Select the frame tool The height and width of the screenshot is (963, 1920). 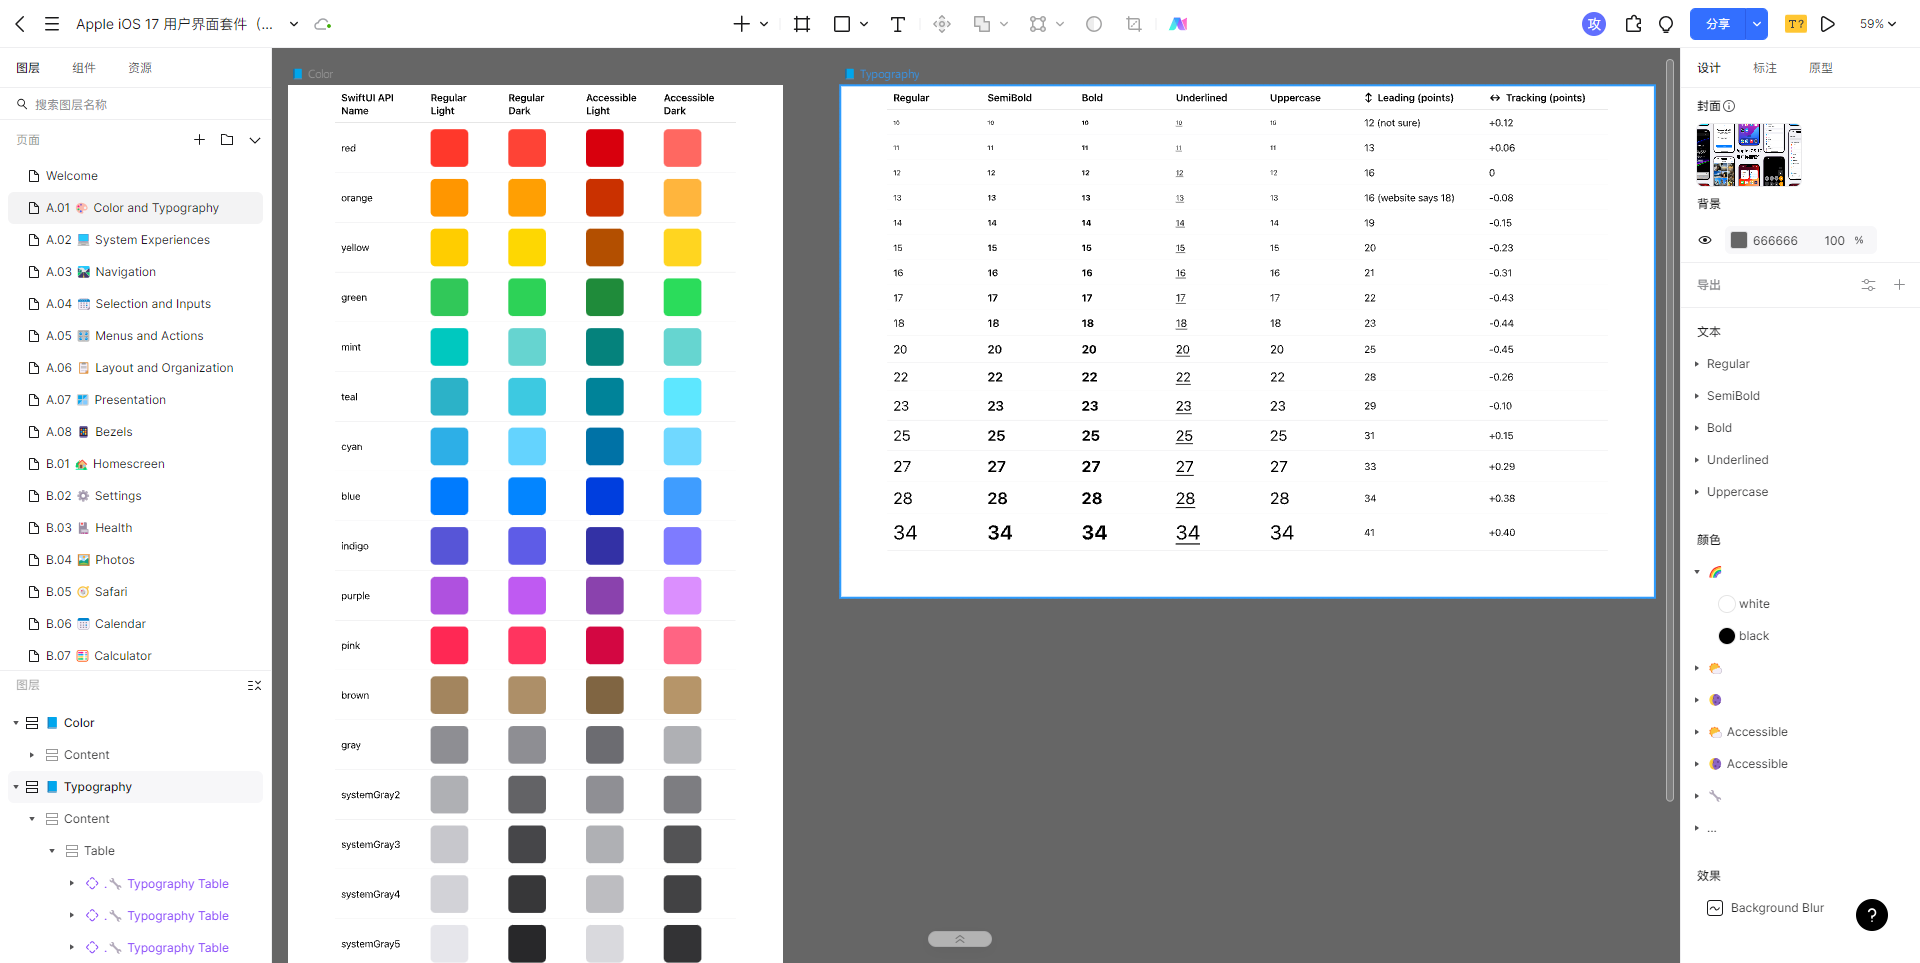tap(802, 24)
